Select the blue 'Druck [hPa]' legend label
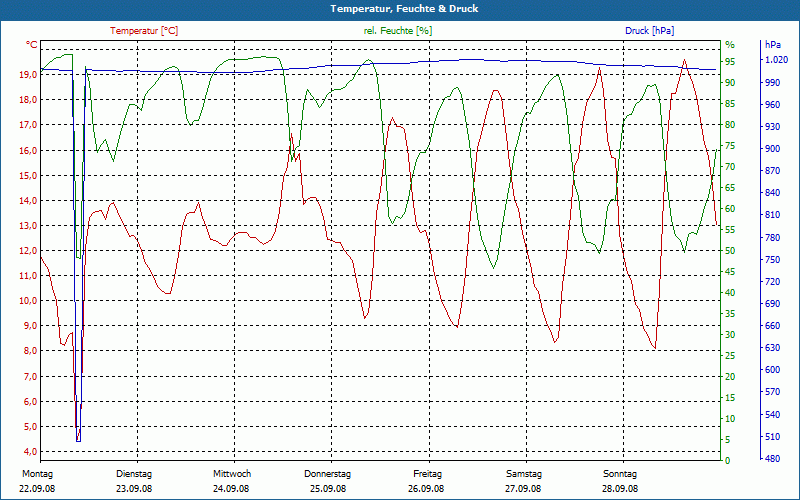This screenshot has width=800, height=500. click(649, 31)
